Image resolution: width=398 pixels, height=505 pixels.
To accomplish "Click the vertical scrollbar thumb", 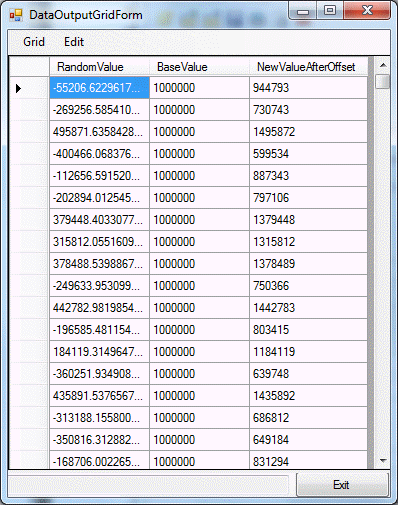I will [x=383, y=81].
